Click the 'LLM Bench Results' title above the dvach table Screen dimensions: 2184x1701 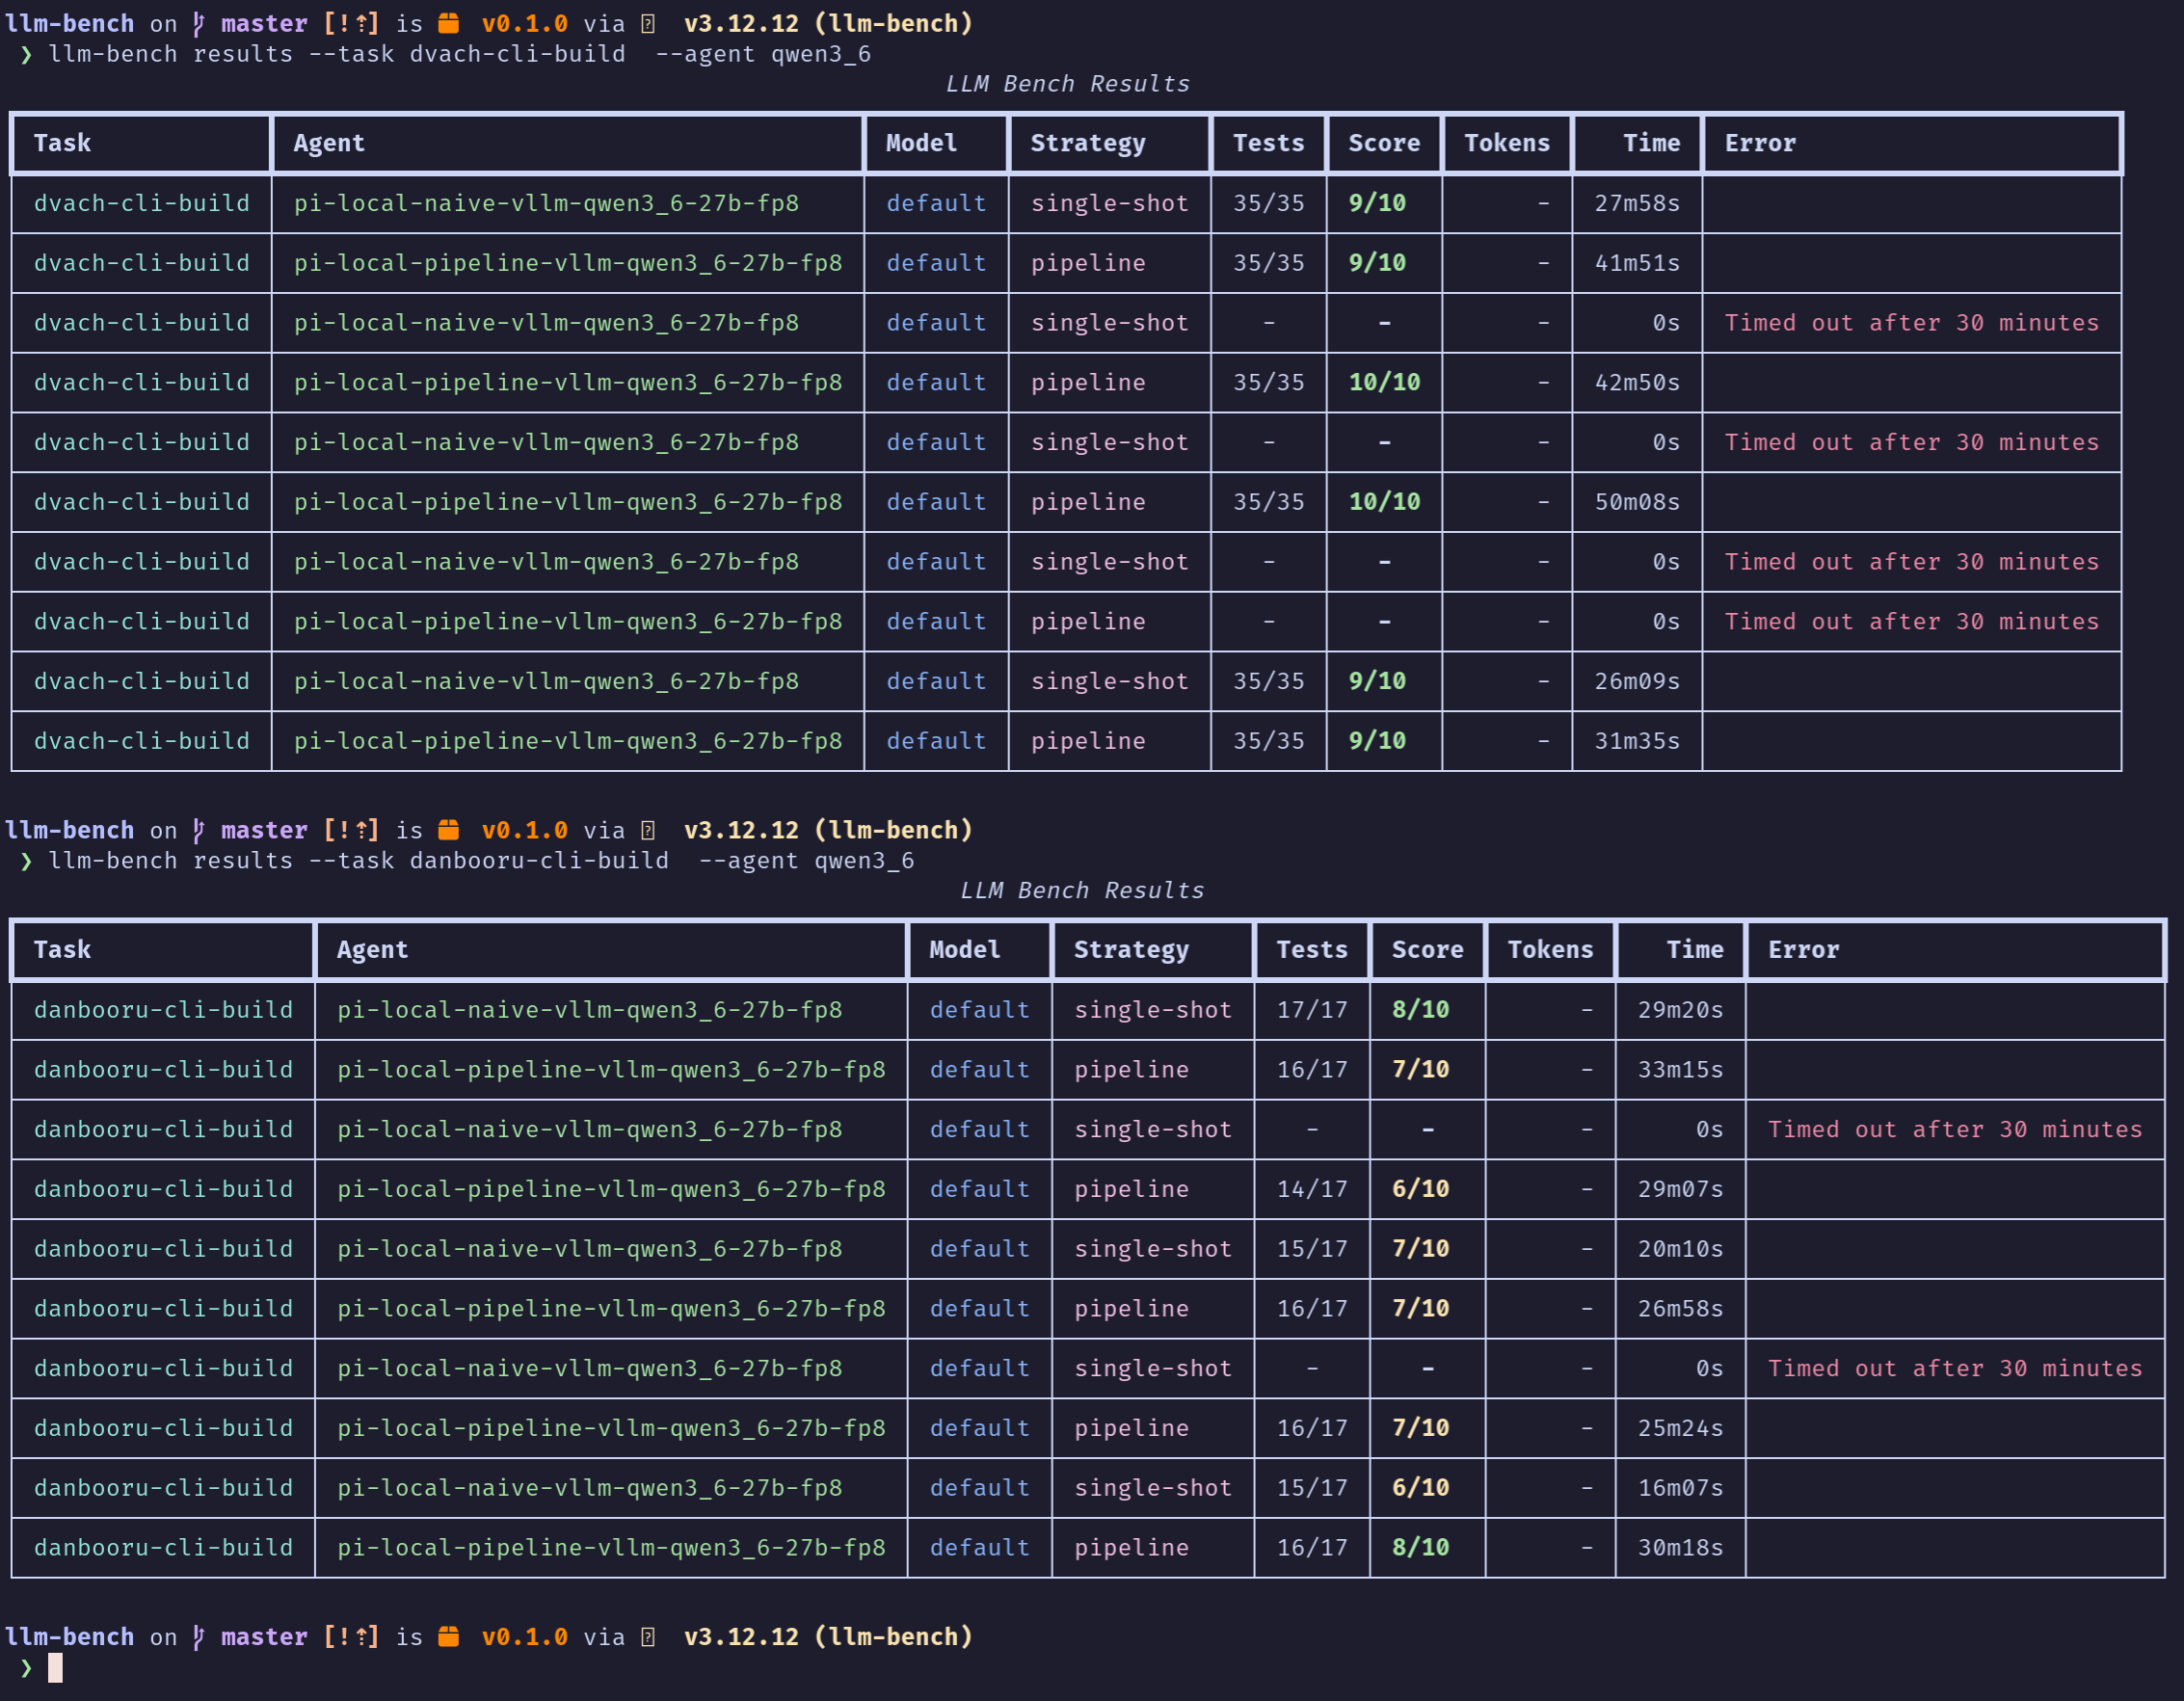pos(1068,84)
